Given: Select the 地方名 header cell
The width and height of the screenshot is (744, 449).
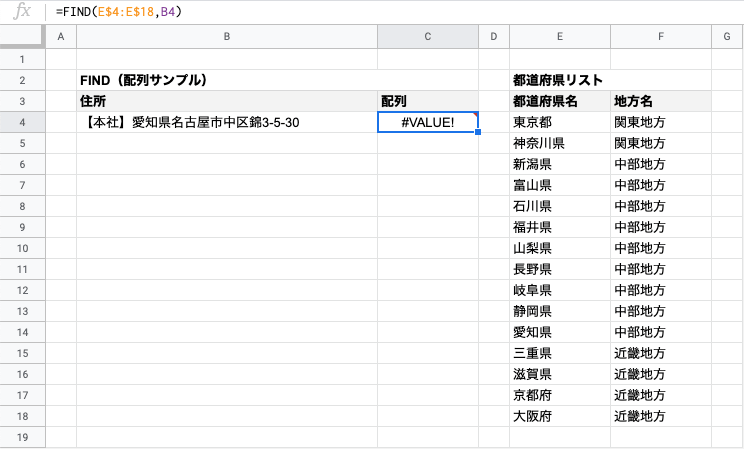Looking at the screenshot, I should [x=660, y=101].
